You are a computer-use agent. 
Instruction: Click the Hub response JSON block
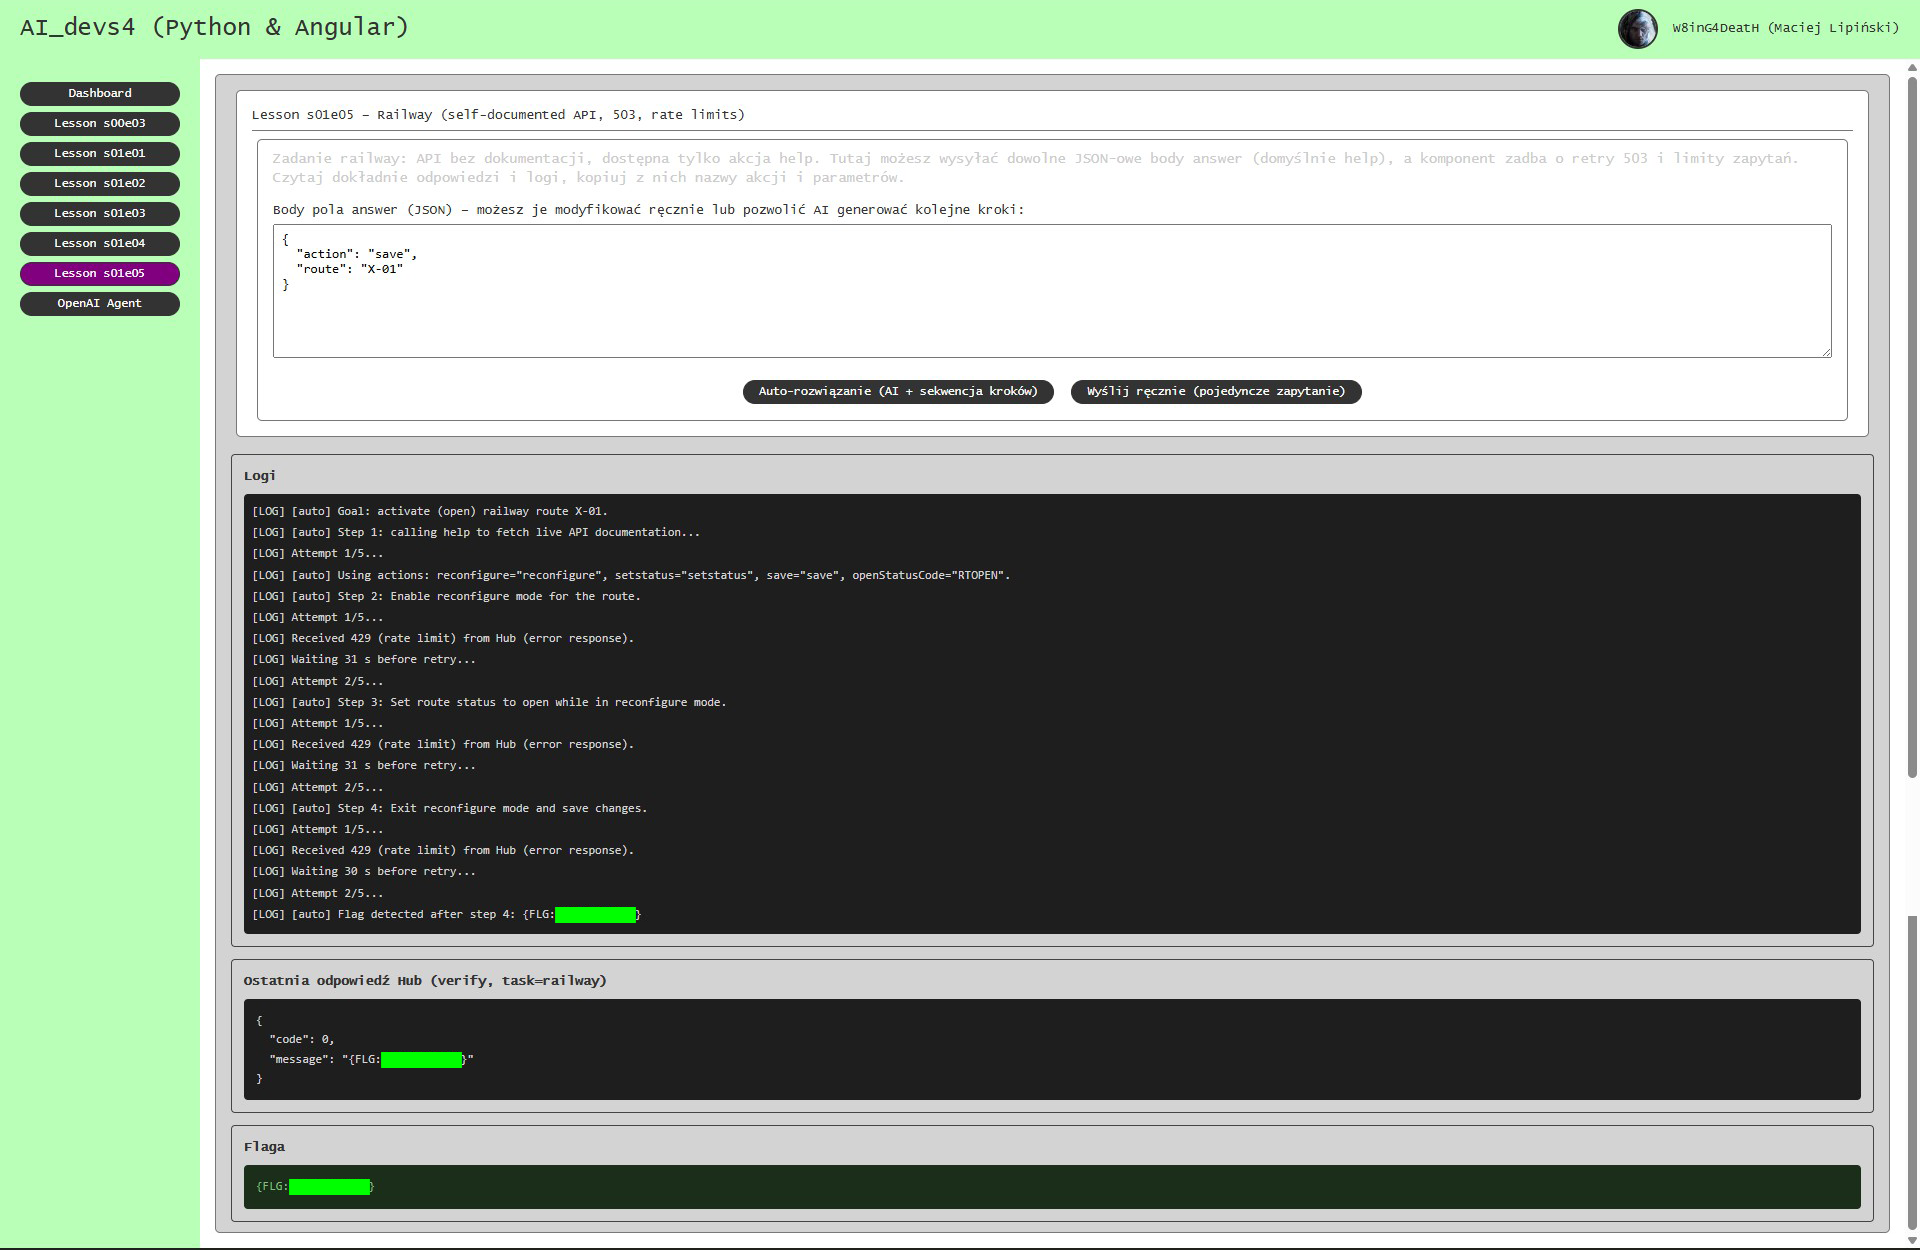[x=1050, y=1049]
